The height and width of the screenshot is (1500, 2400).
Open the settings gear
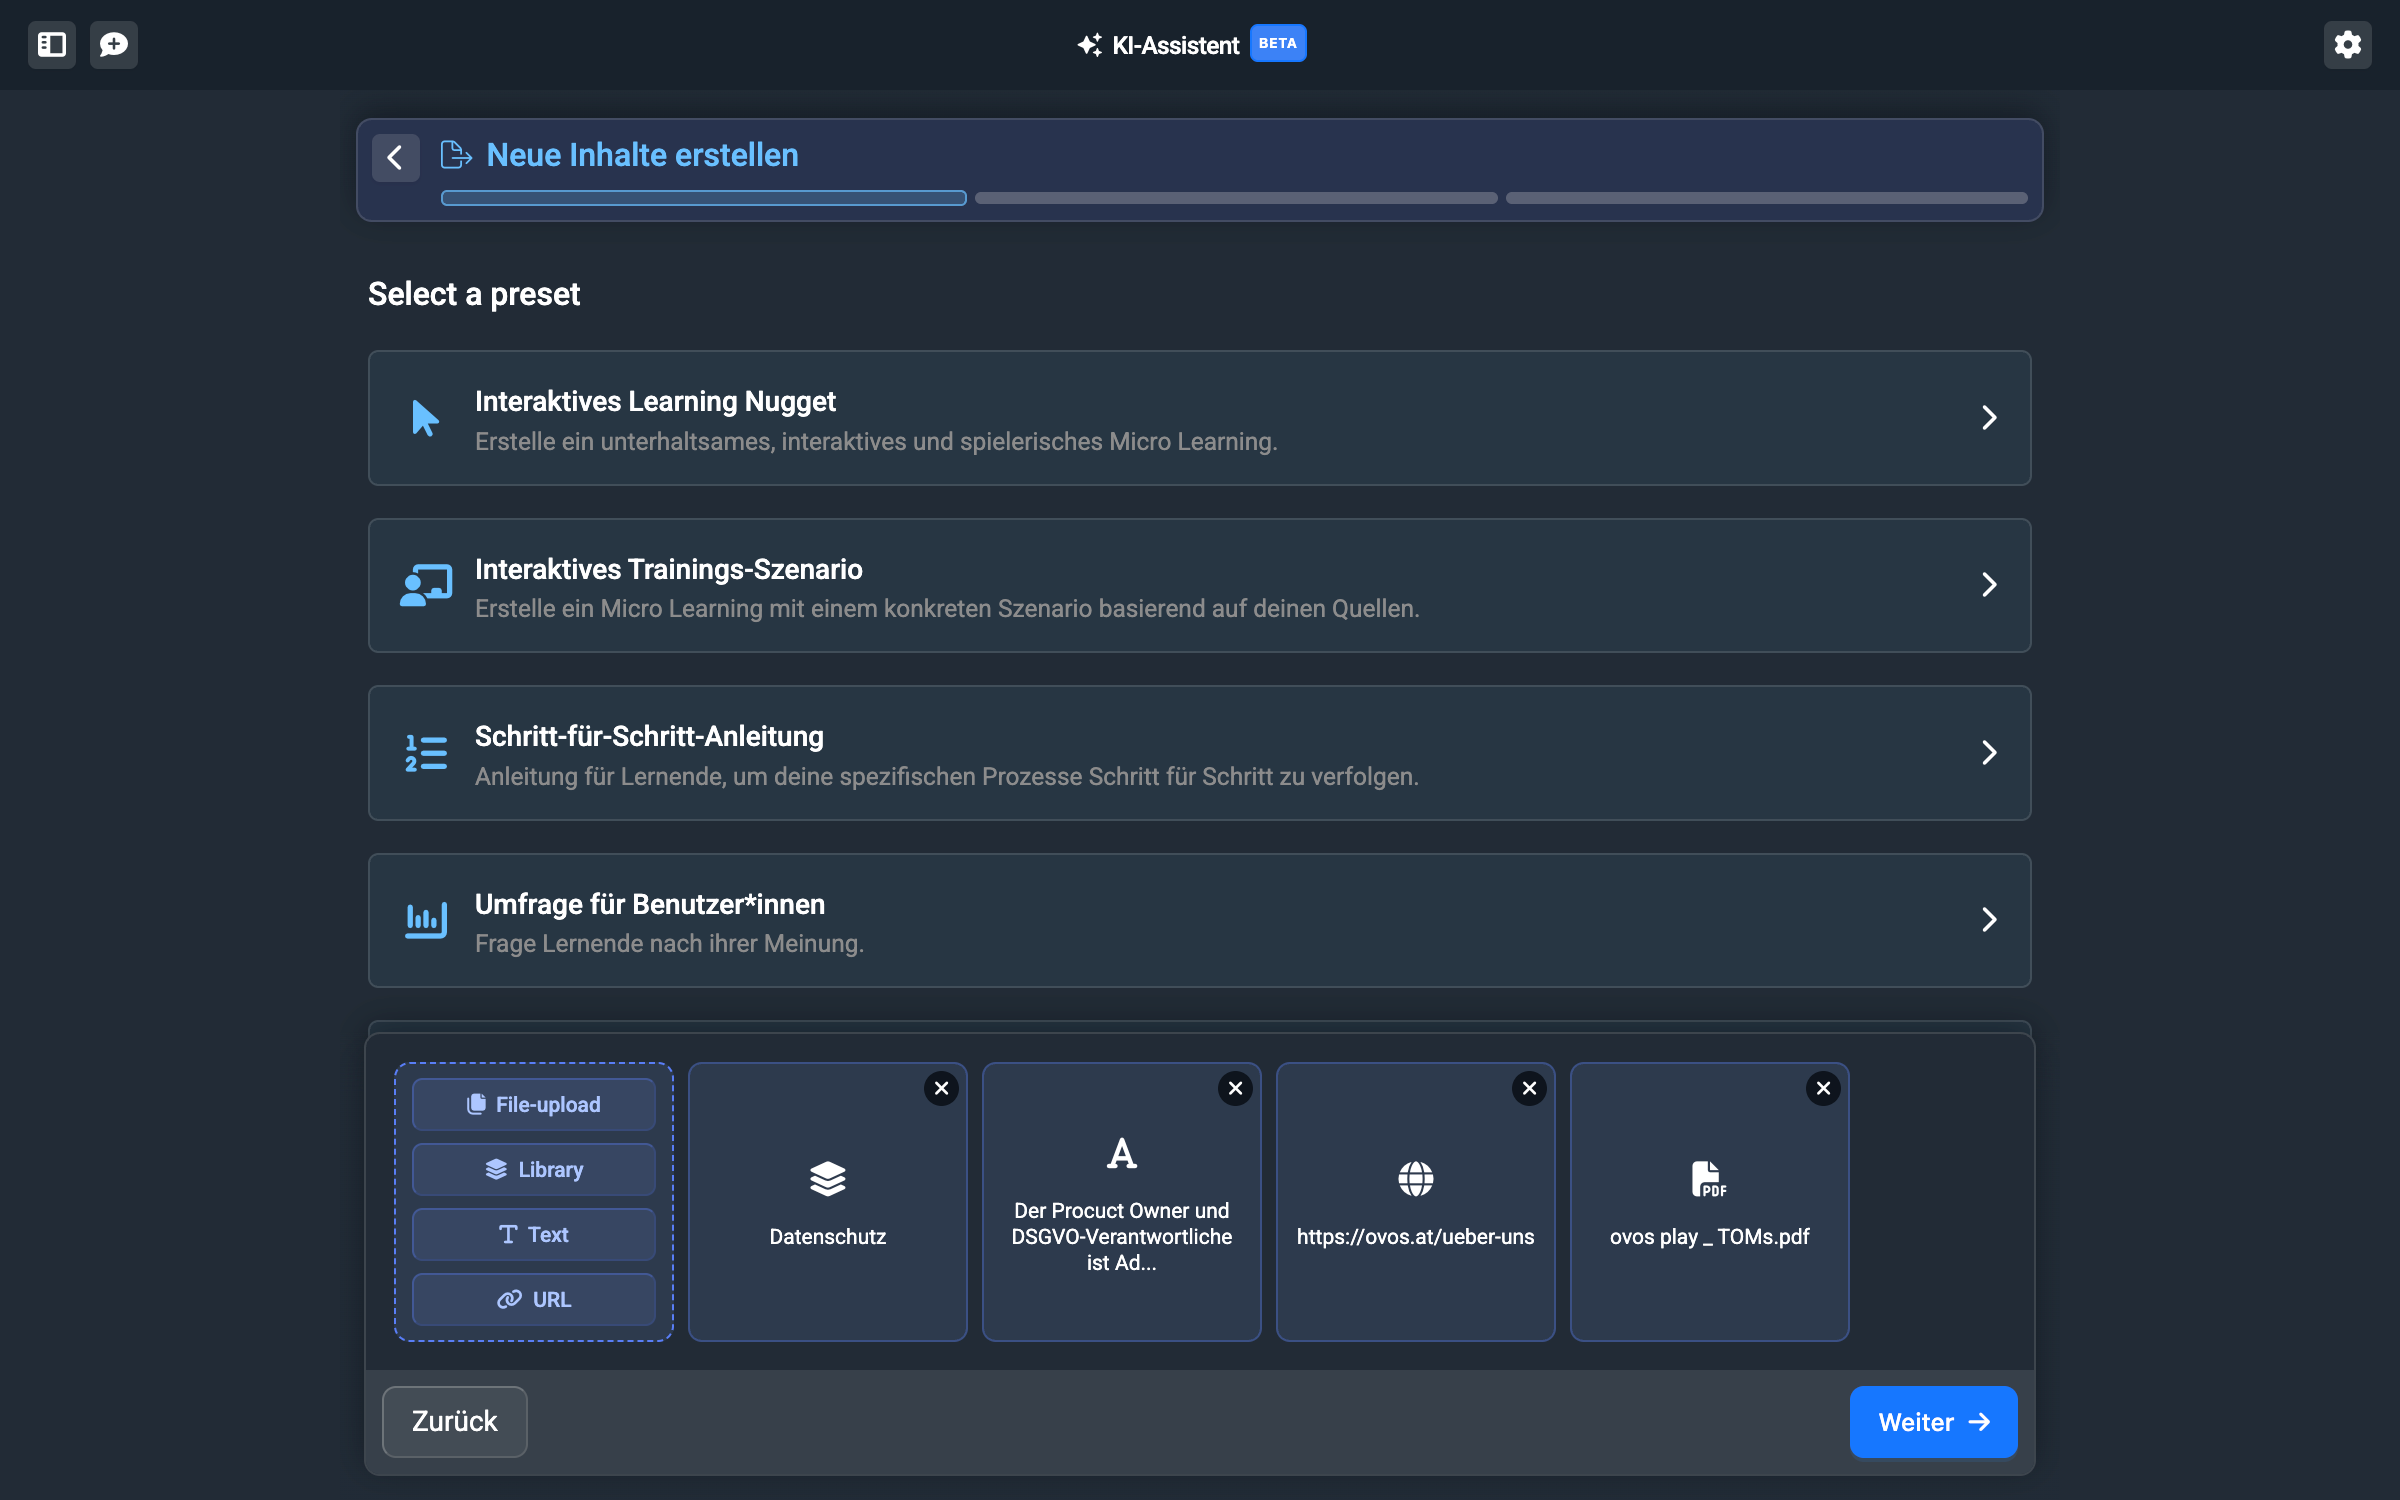2347,45
